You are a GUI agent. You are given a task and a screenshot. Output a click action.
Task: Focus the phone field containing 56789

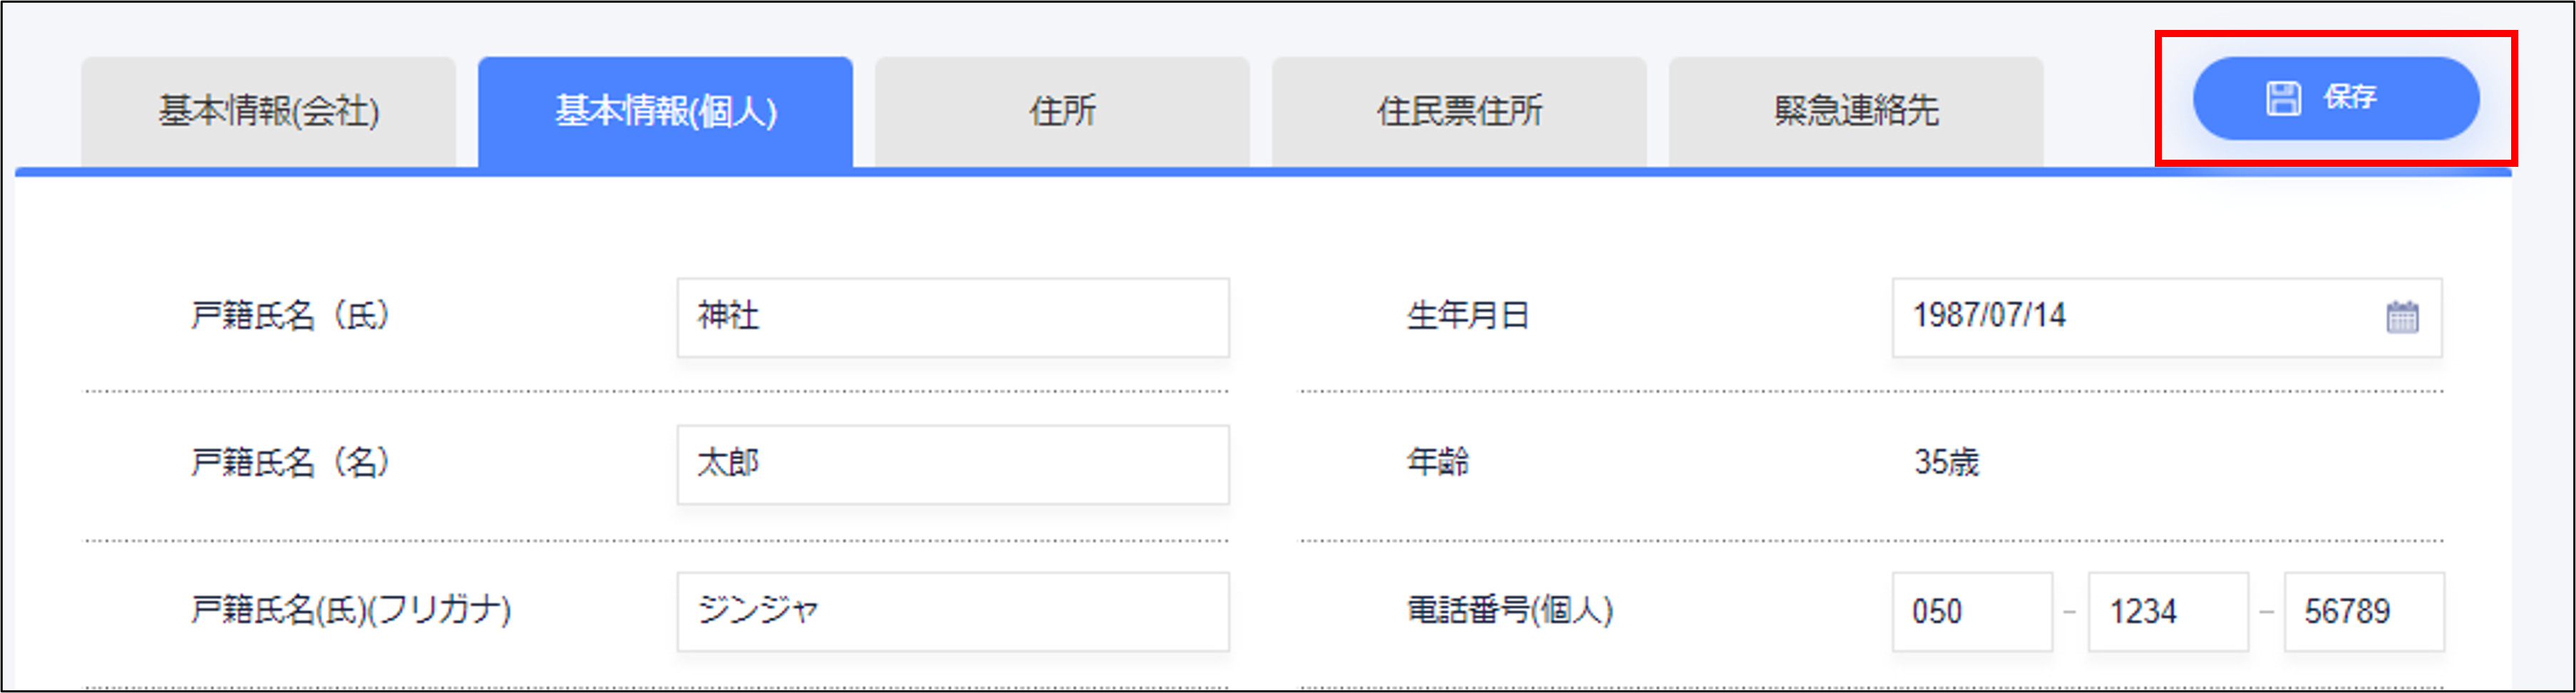tap(2364, 611)
